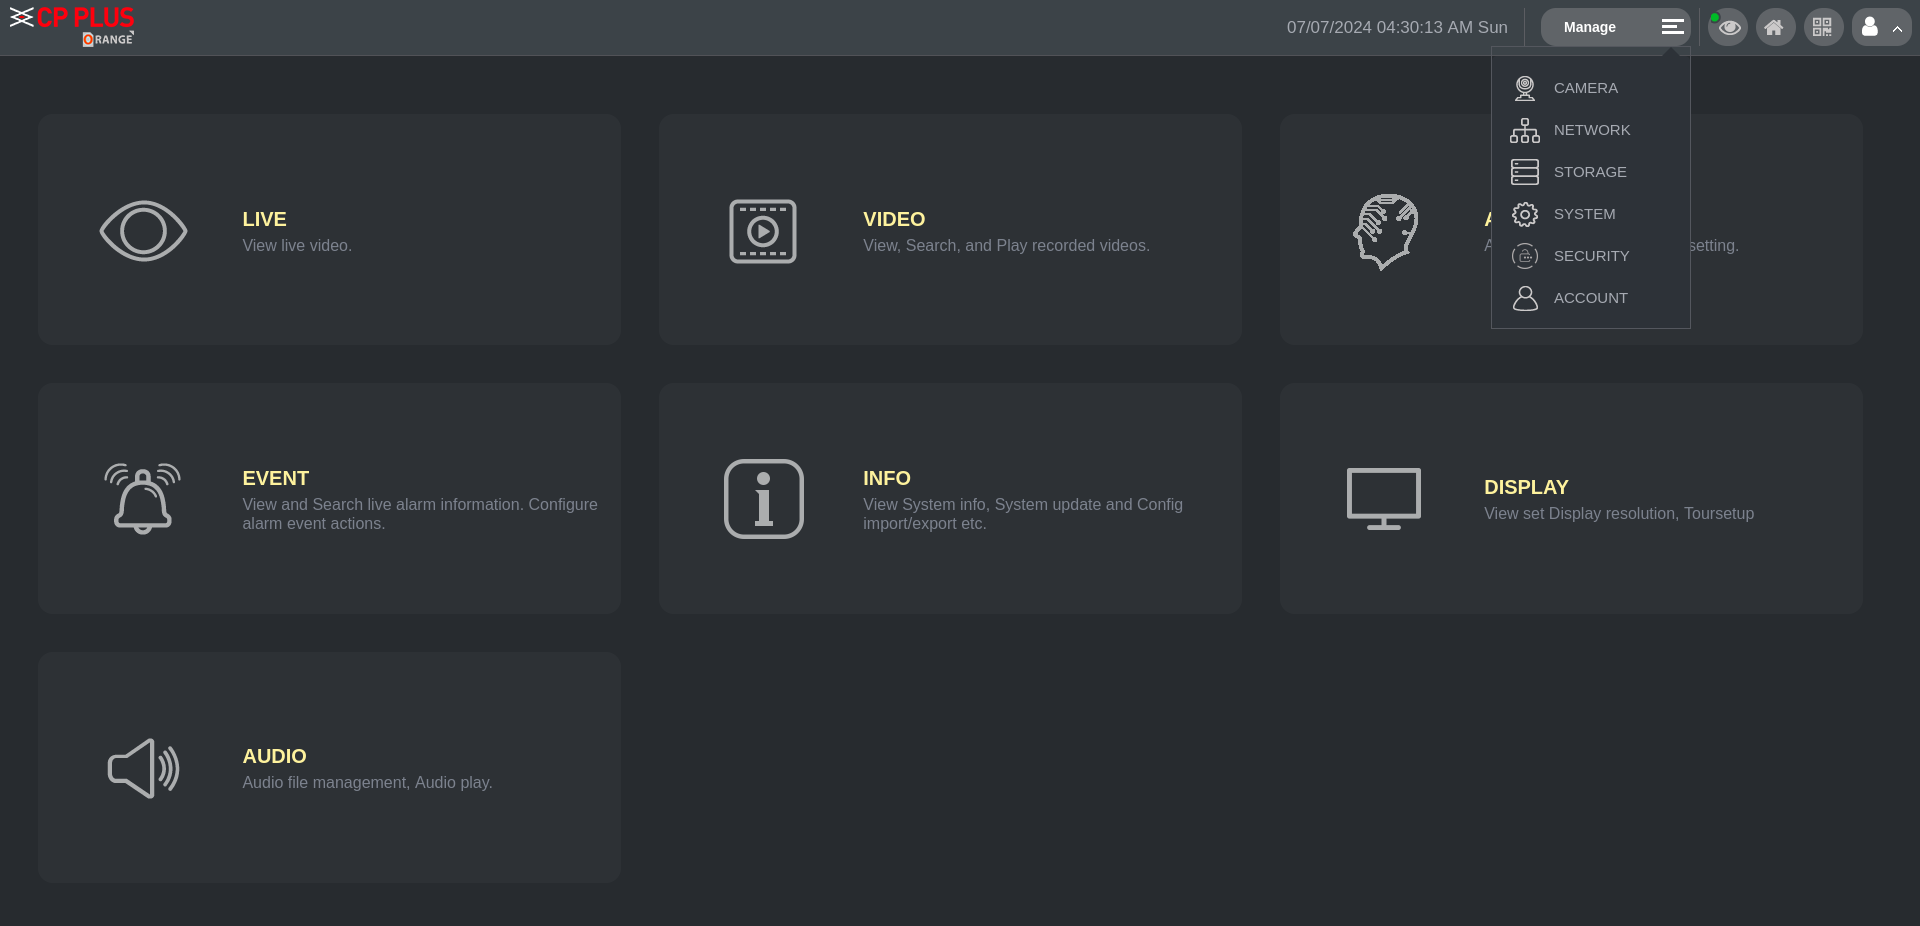
Task: Click the DISPLAY monitor icon
Action: coord(1384,498)
